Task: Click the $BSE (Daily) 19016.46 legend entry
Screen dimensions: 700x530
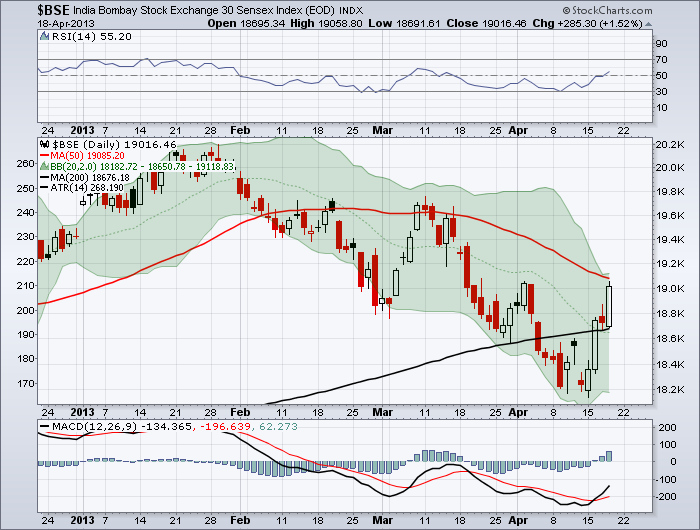Action: click(115, 145)
